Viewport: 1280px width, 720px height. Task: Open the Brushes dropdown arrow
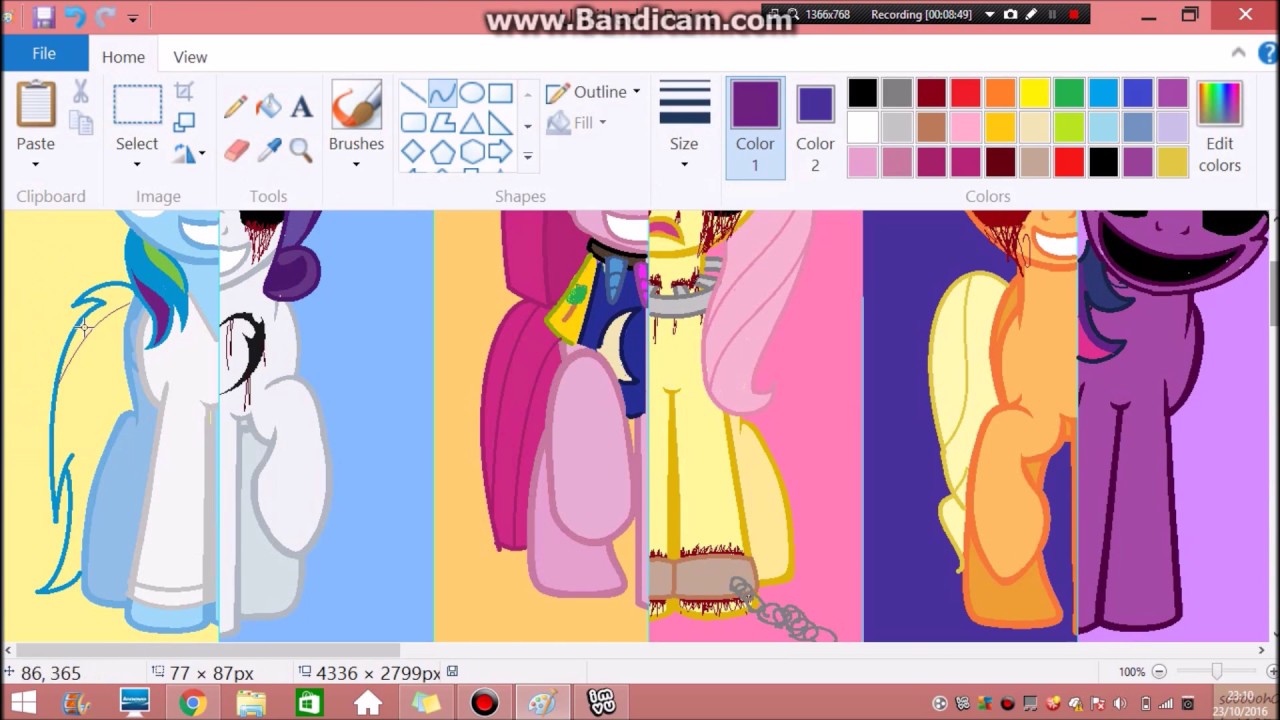[356, 165]
